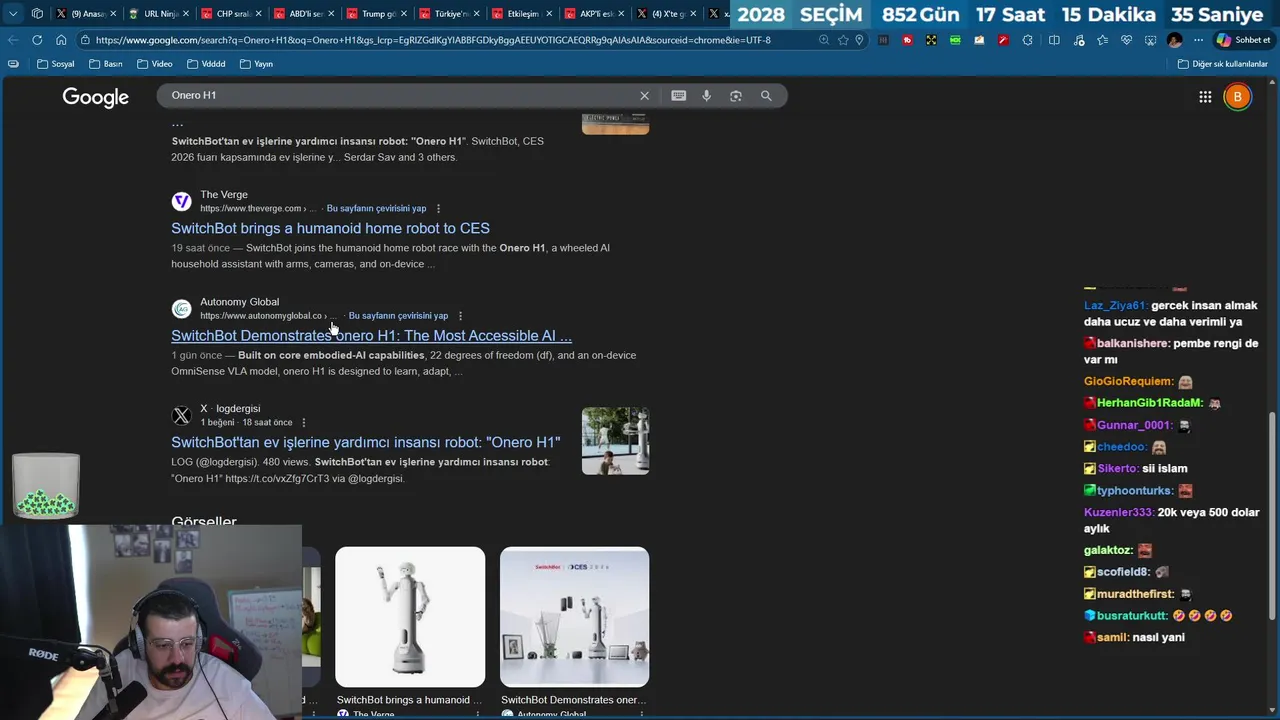This screenshot has width=1280, height=720.
Task: Open more options for Autonomy Global result
Action: coord(460,316)
